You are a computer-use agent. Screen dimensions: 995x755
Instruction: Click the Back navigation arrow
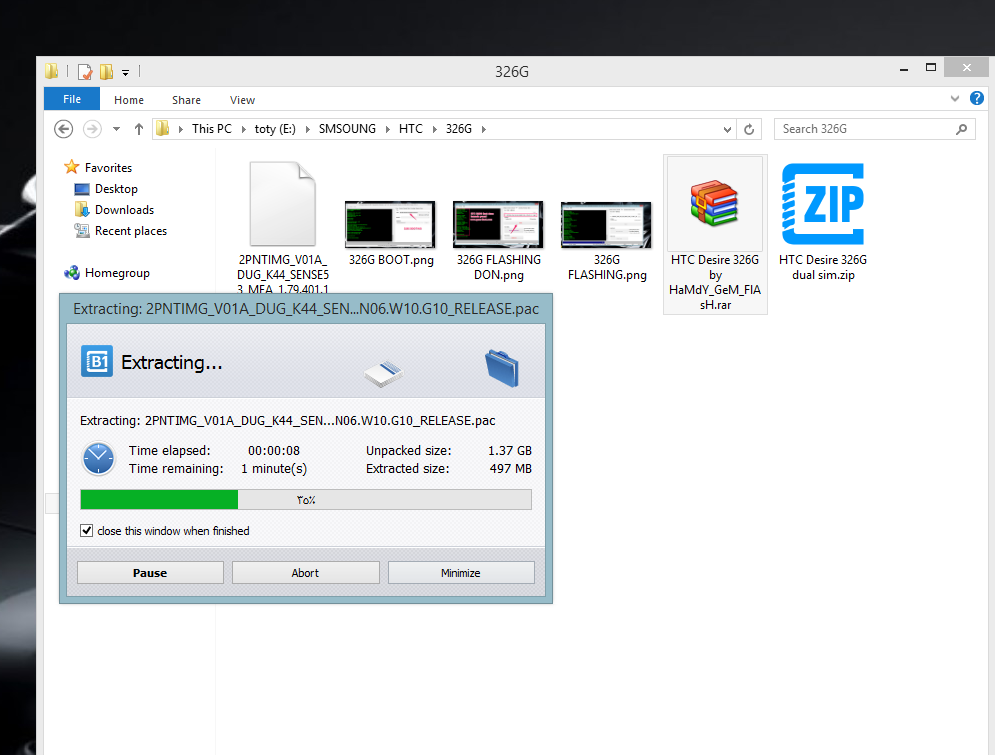[x=63, y=129]
